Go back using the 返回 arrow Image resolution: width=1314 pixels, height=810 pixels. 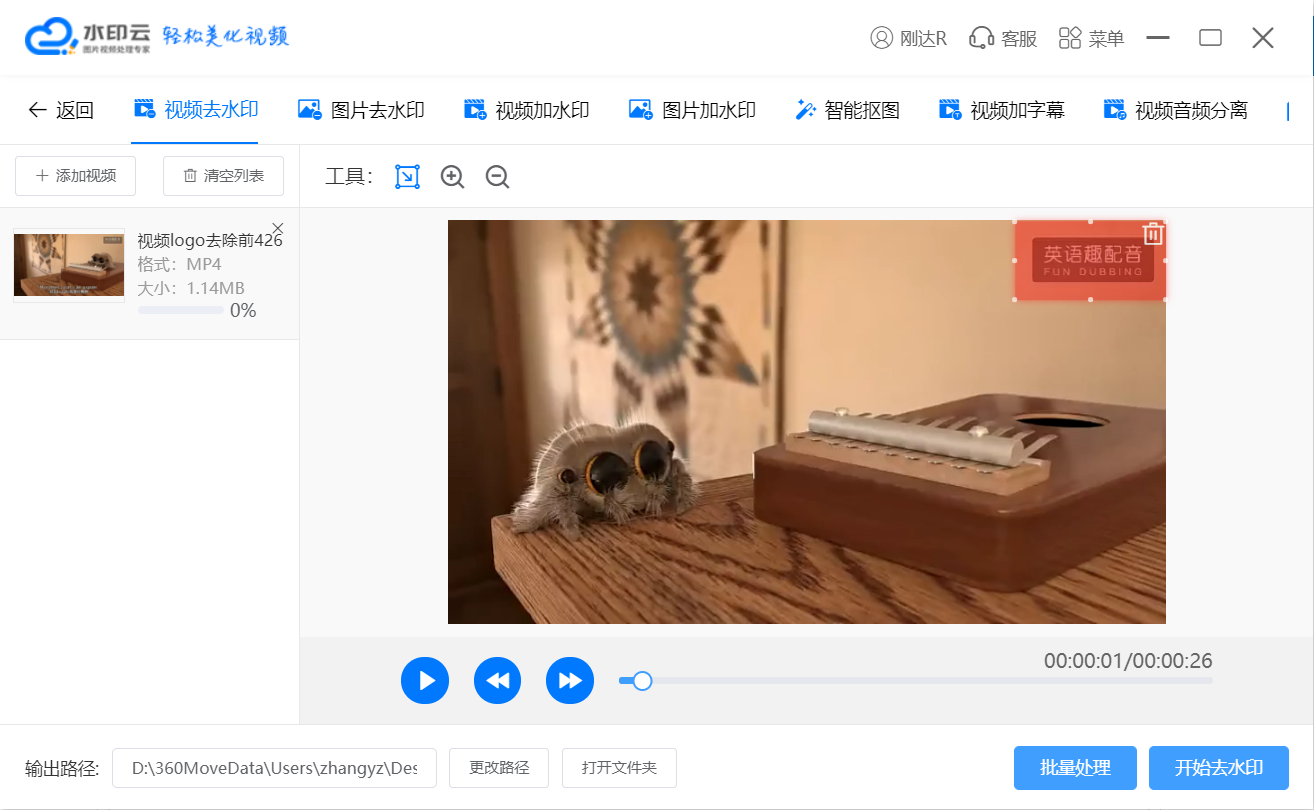click(x=61, y=110)
